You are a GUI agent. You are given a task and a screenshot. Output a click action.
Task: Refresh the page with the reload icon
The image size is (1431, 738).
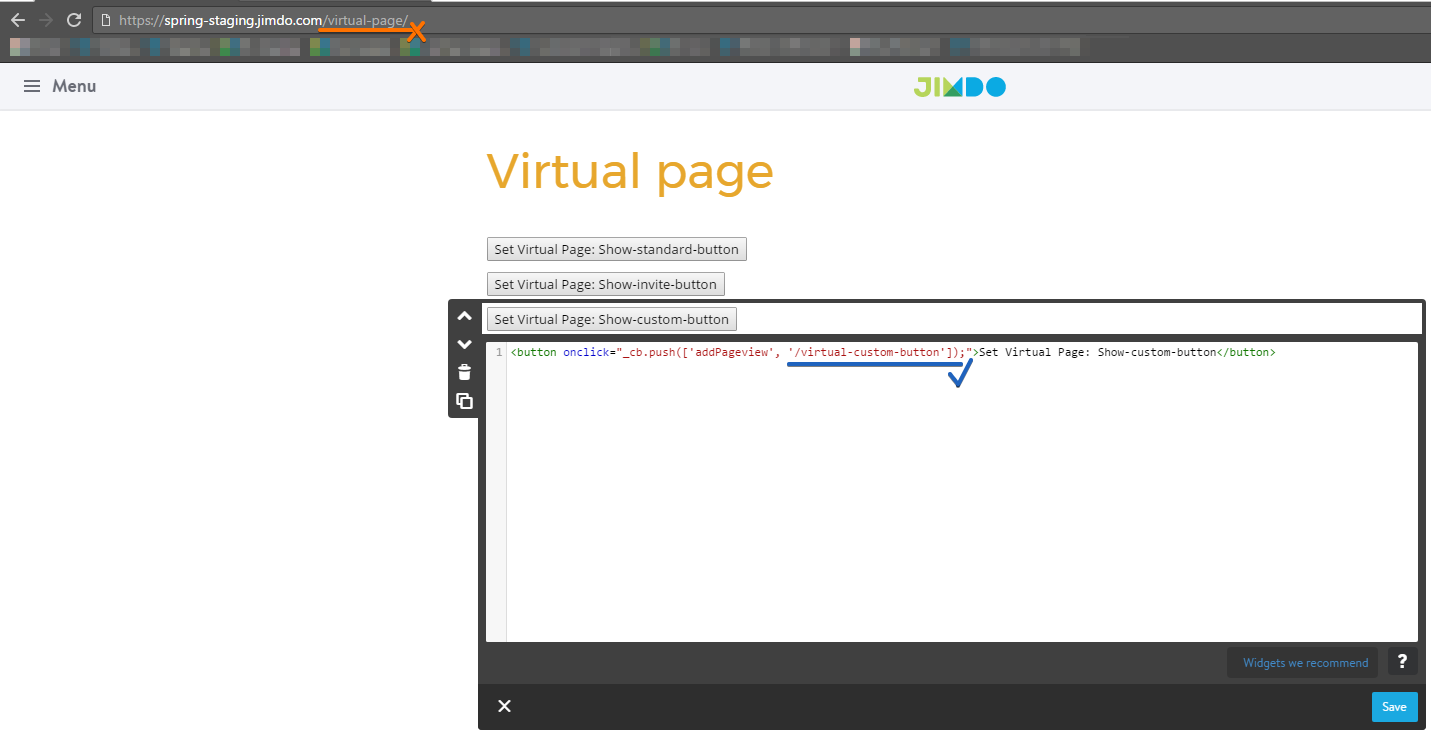pos(73,18)
